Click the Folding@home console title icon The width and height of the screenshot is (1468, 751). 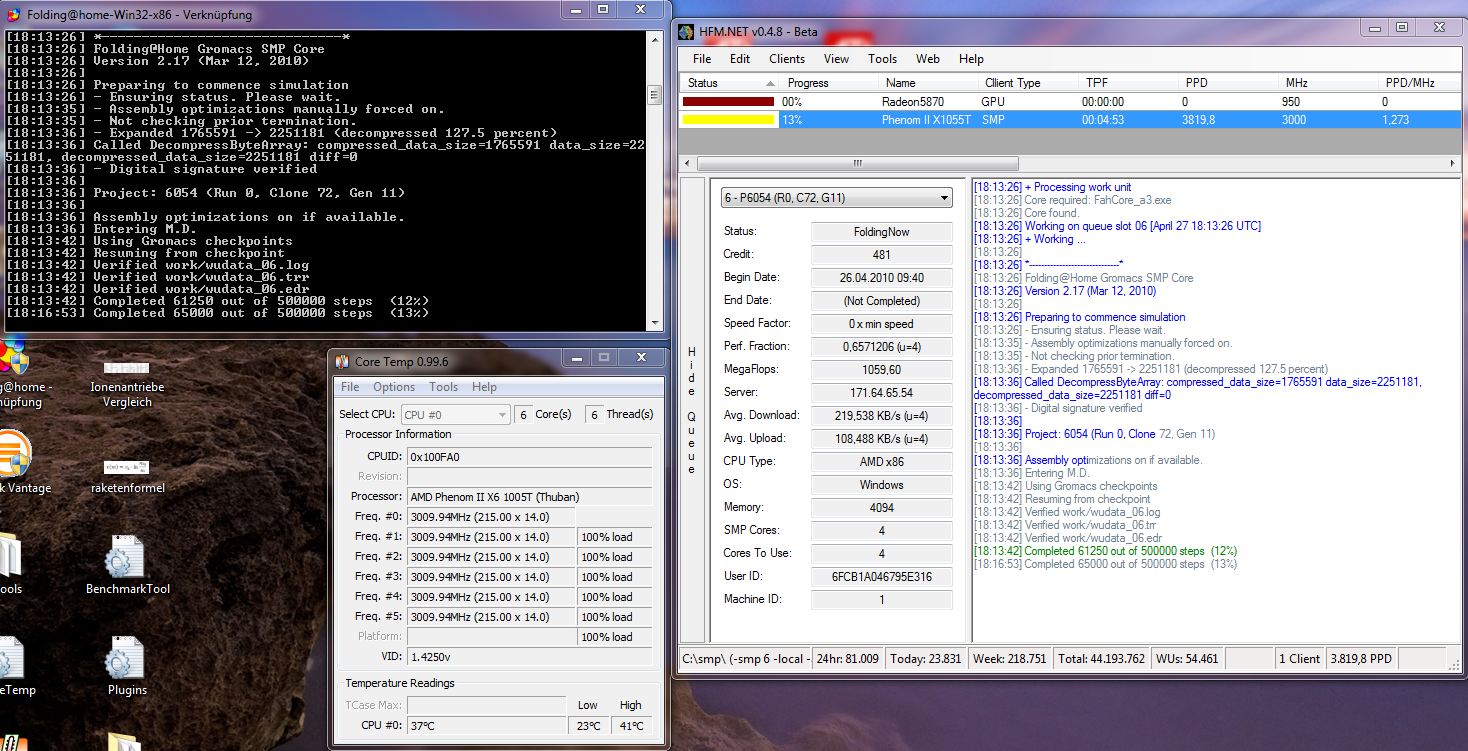coord(12,15)
